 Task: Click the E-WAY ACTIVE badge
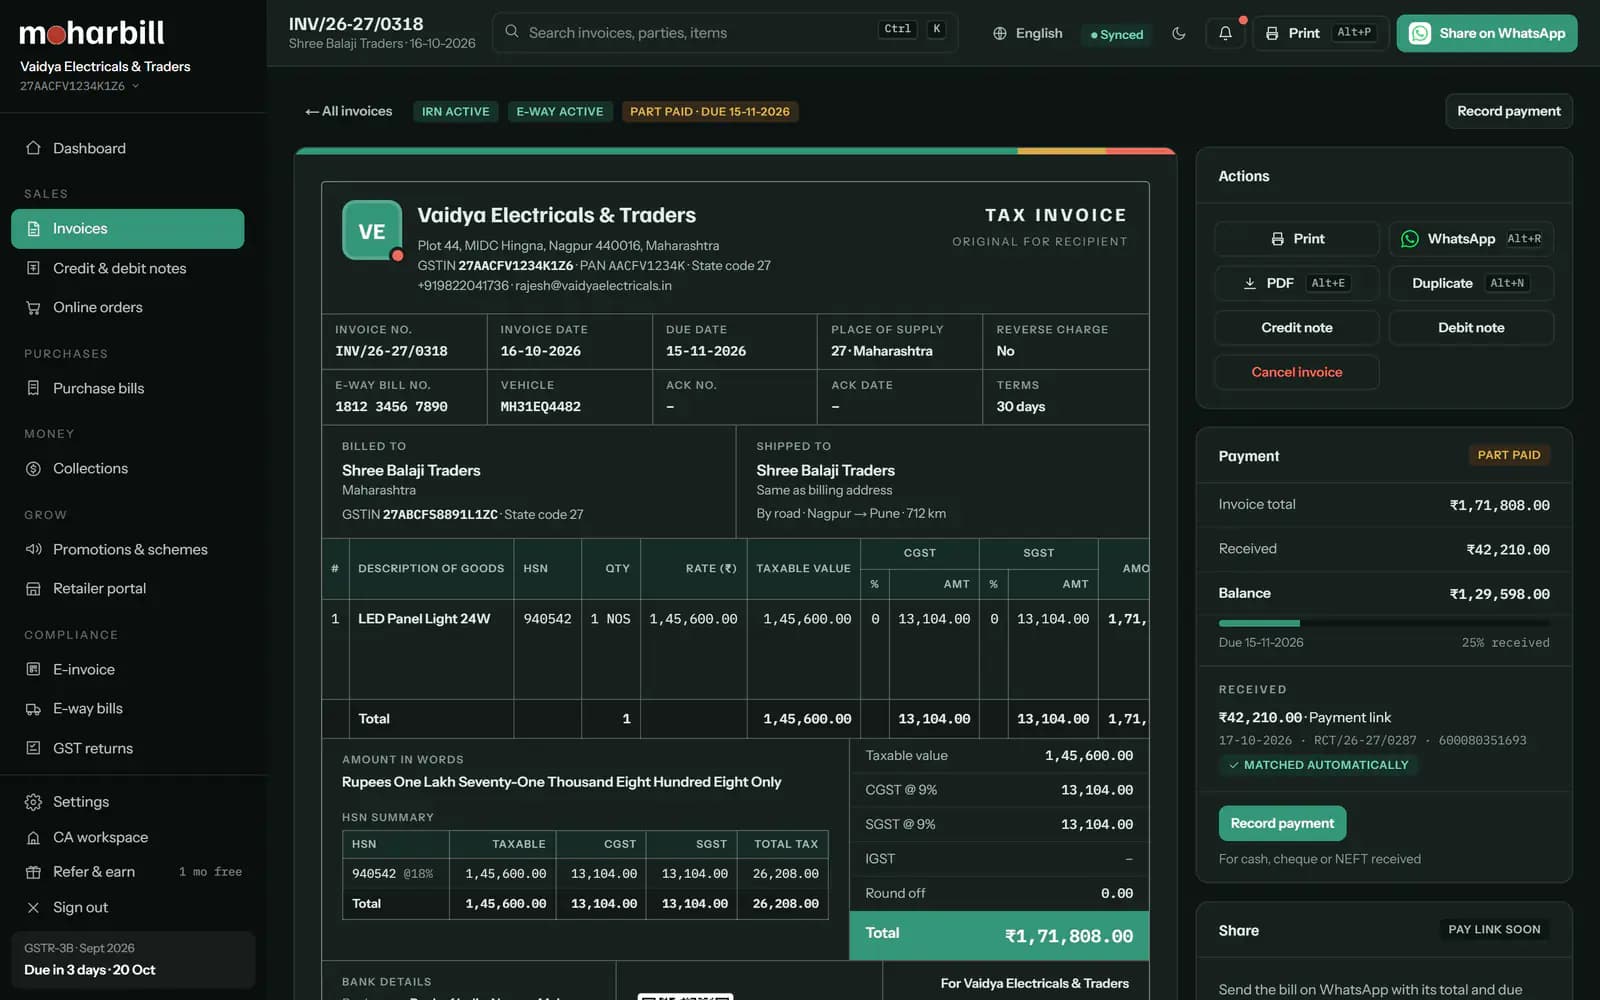560,111
